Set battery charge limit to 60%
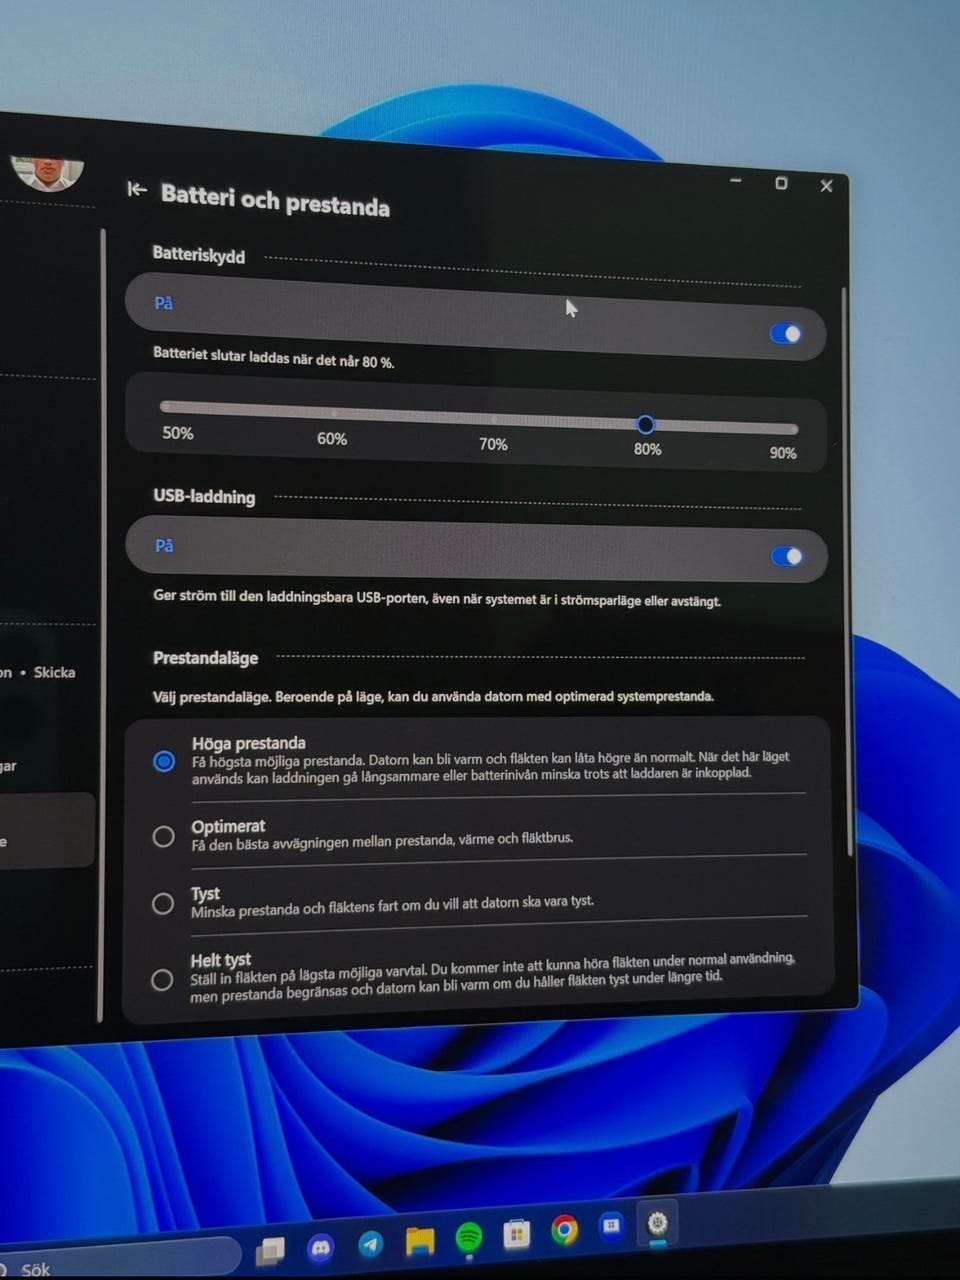The image size is (960, 1280). click(x=333, y=413)
